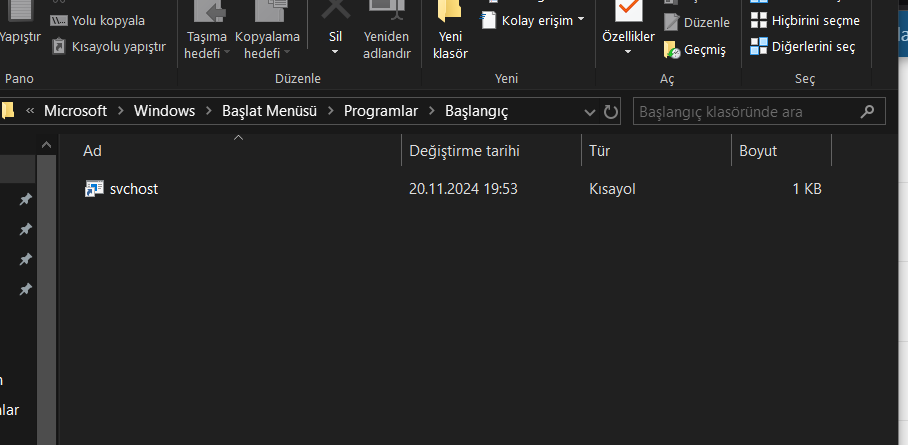Click the Yolu kopyala ribbon command

[97, 21]
